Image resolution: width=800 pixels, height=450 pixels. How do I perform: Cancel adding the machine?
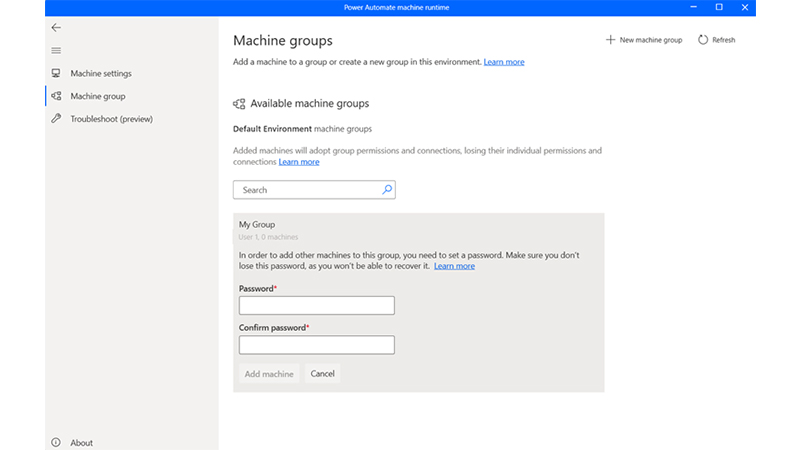click(322, 374)
